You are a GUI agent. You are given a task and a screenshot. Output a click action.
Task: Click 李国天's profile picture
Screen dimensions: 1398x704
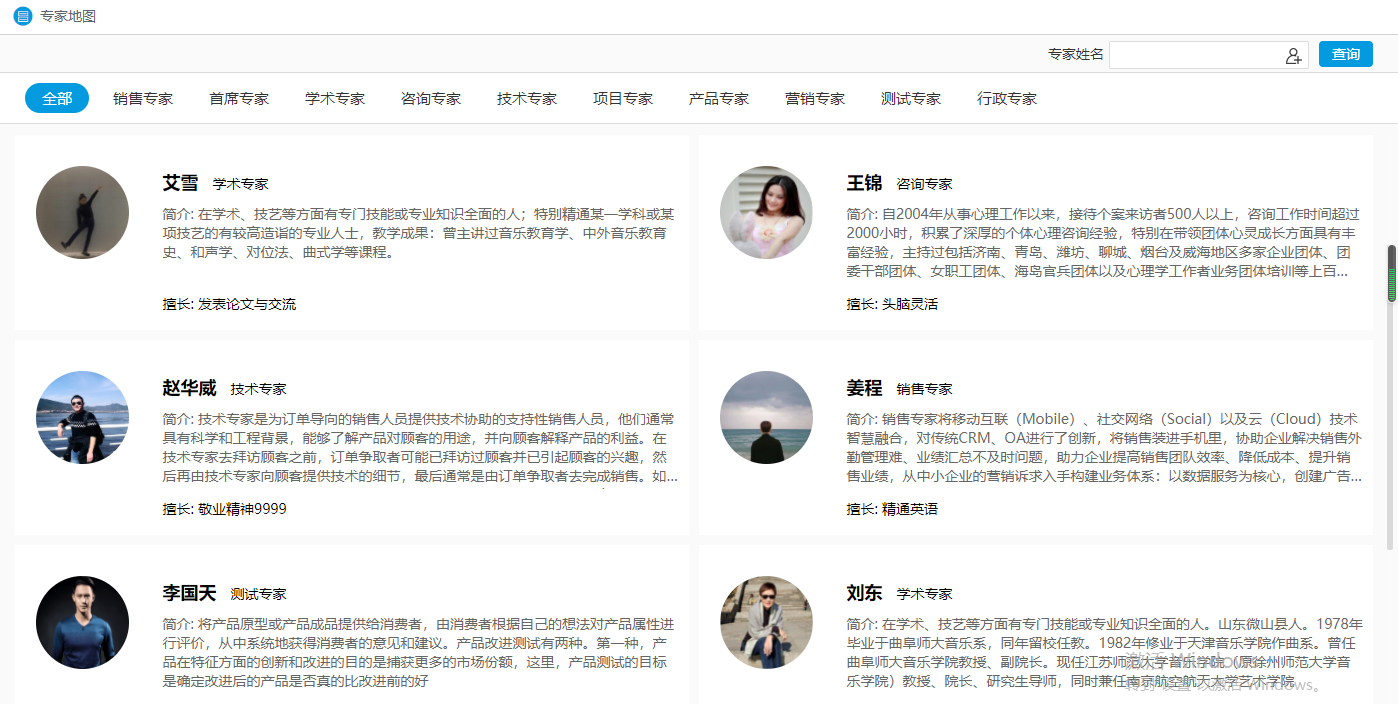click(82, 622)
